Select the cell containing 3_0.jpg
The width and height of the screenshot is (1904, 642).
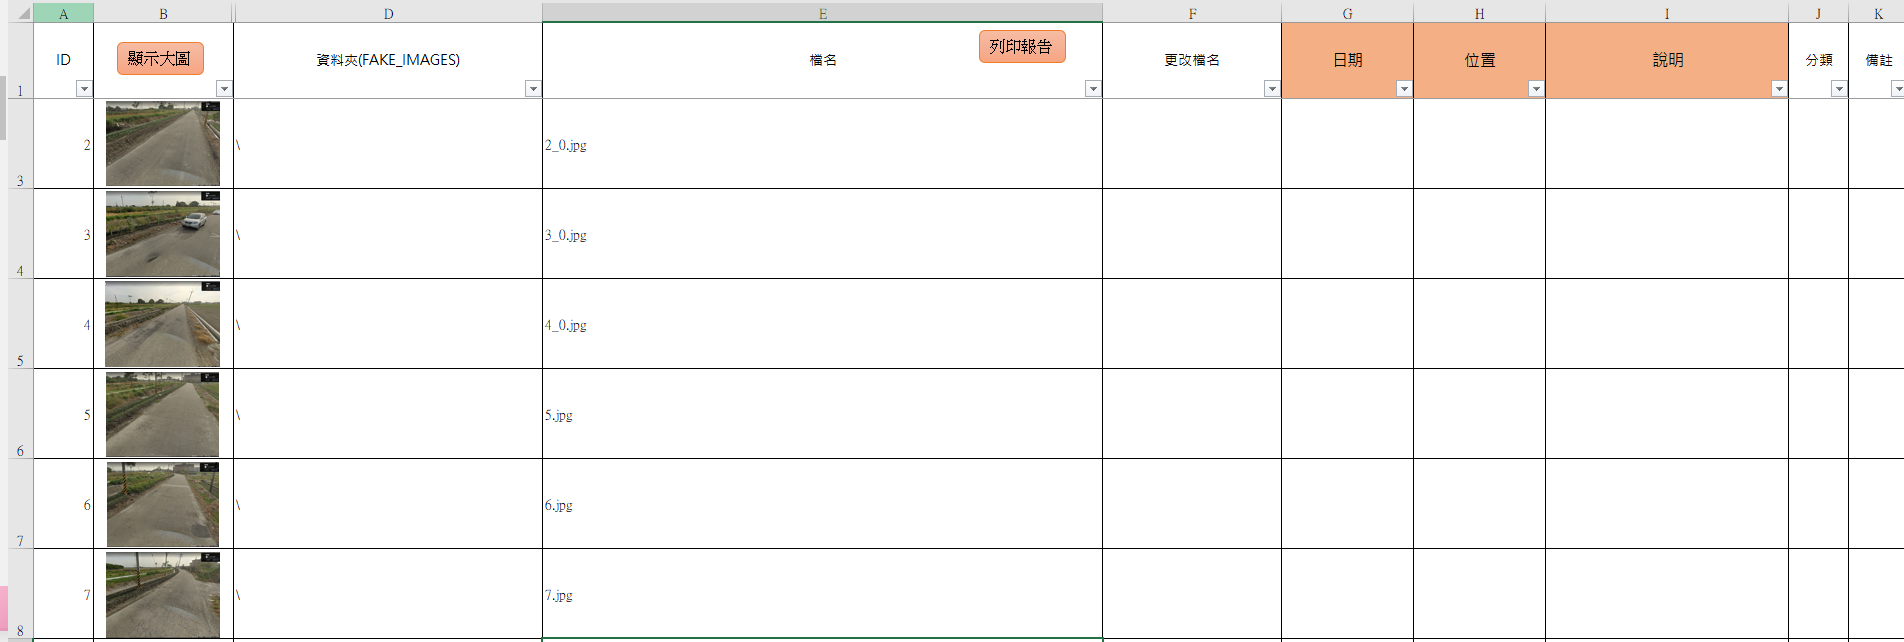(822, 234)
